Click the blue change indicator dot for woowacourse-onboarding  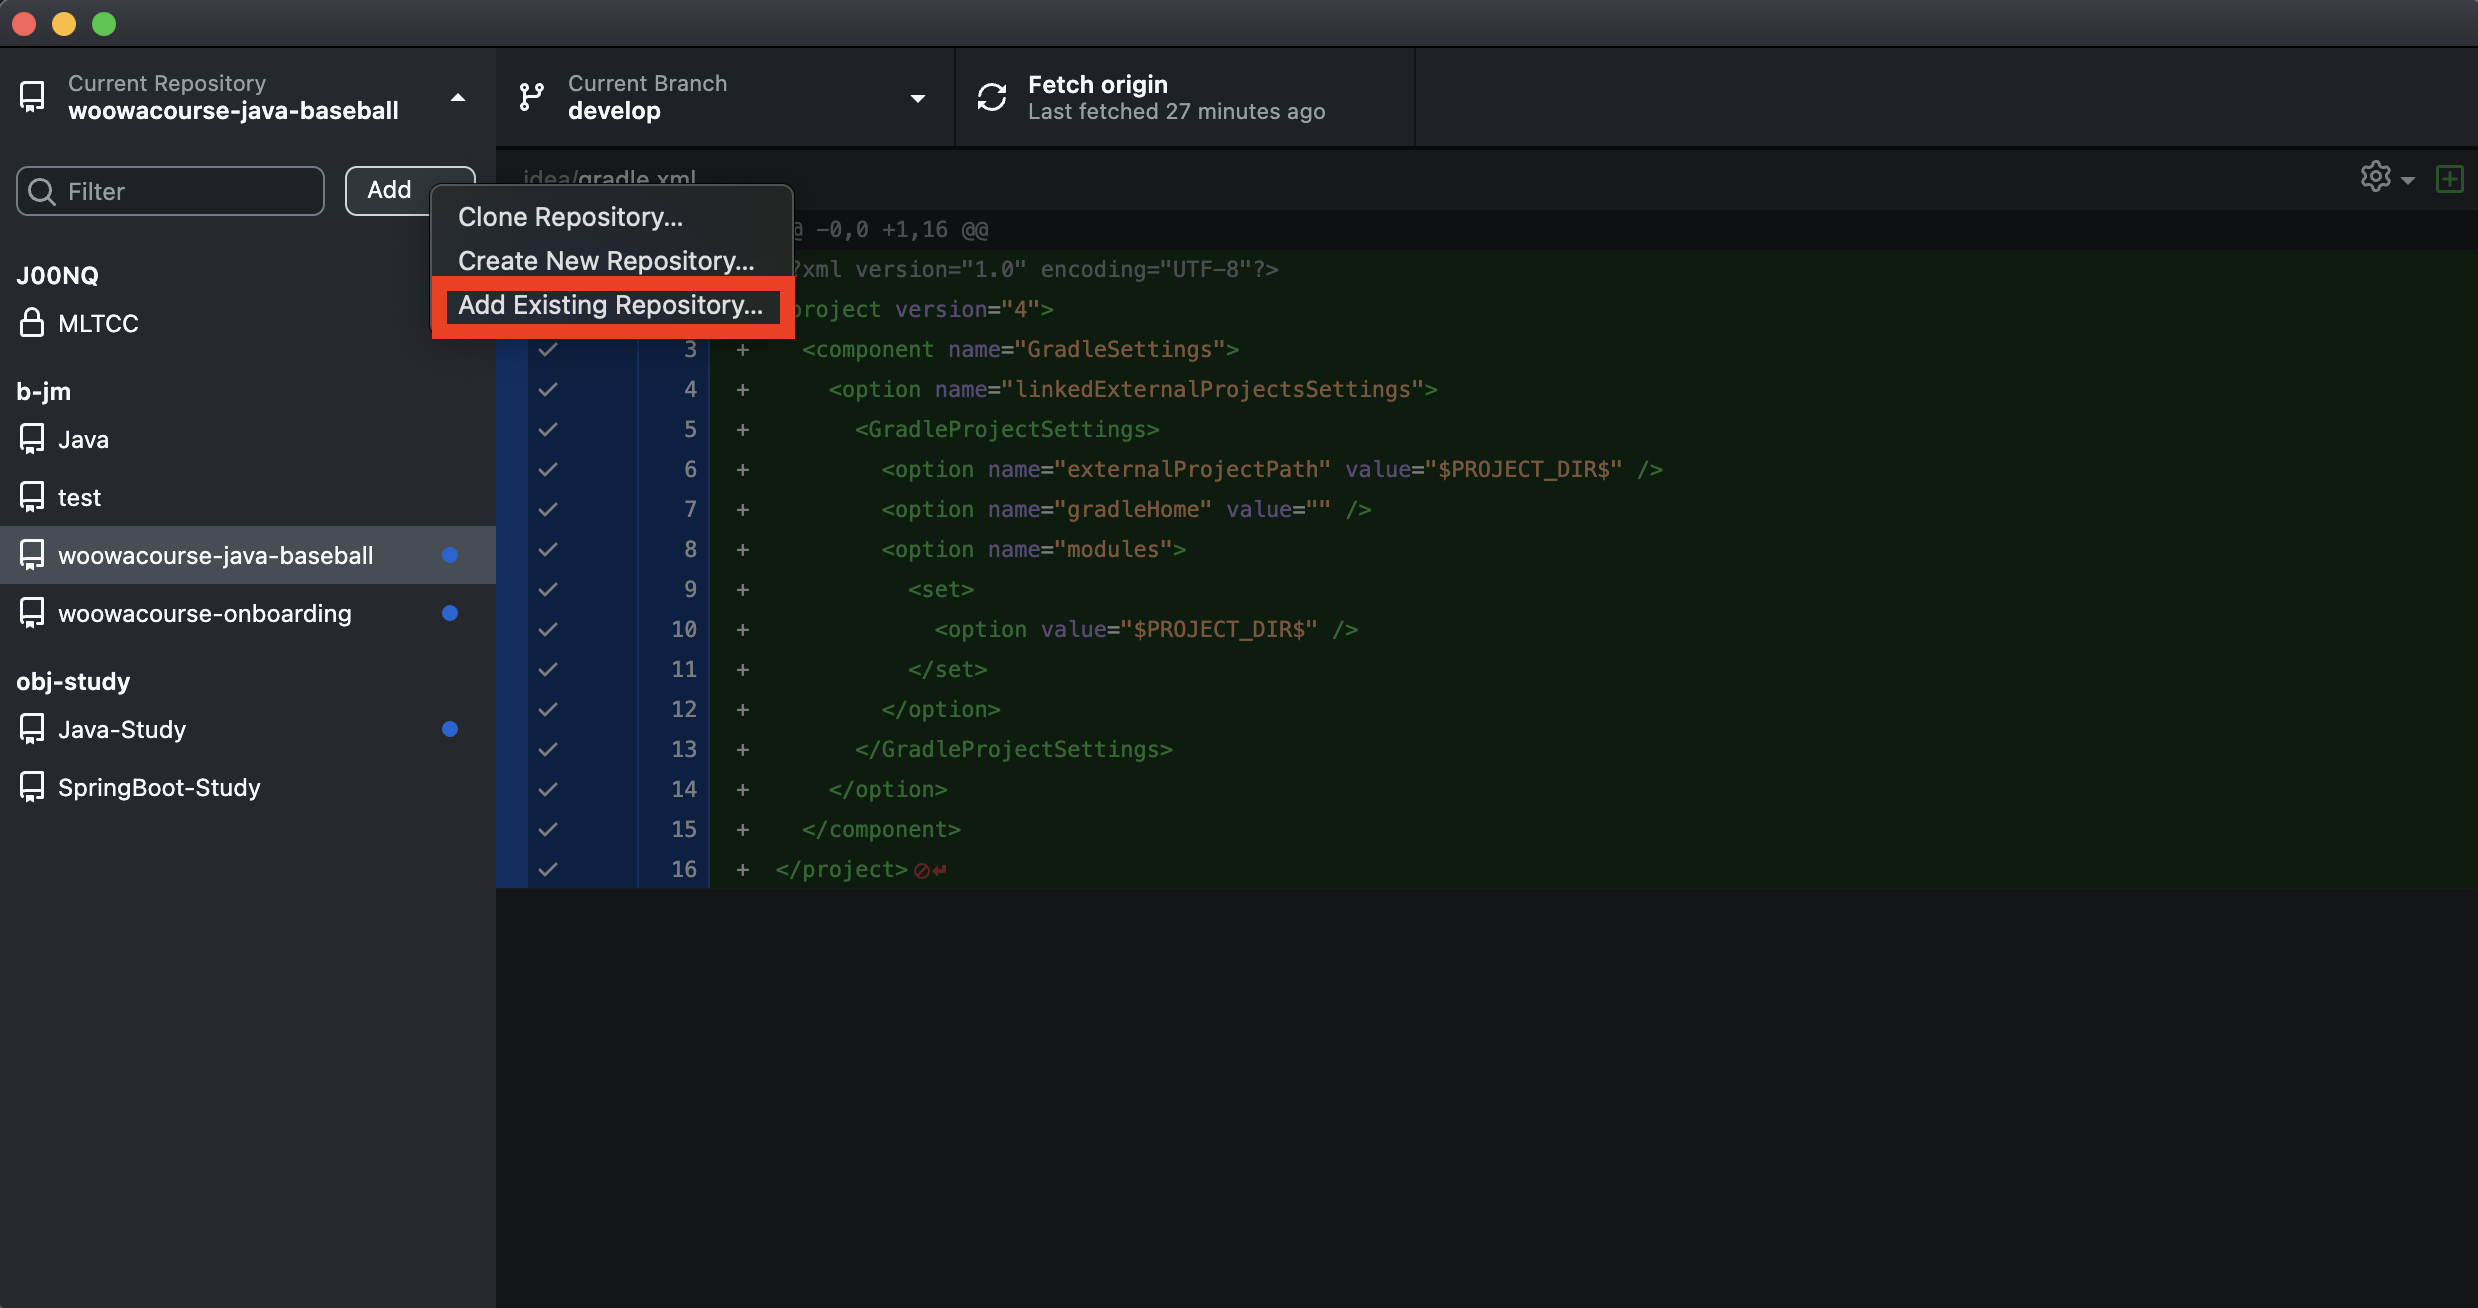(450, 613)
